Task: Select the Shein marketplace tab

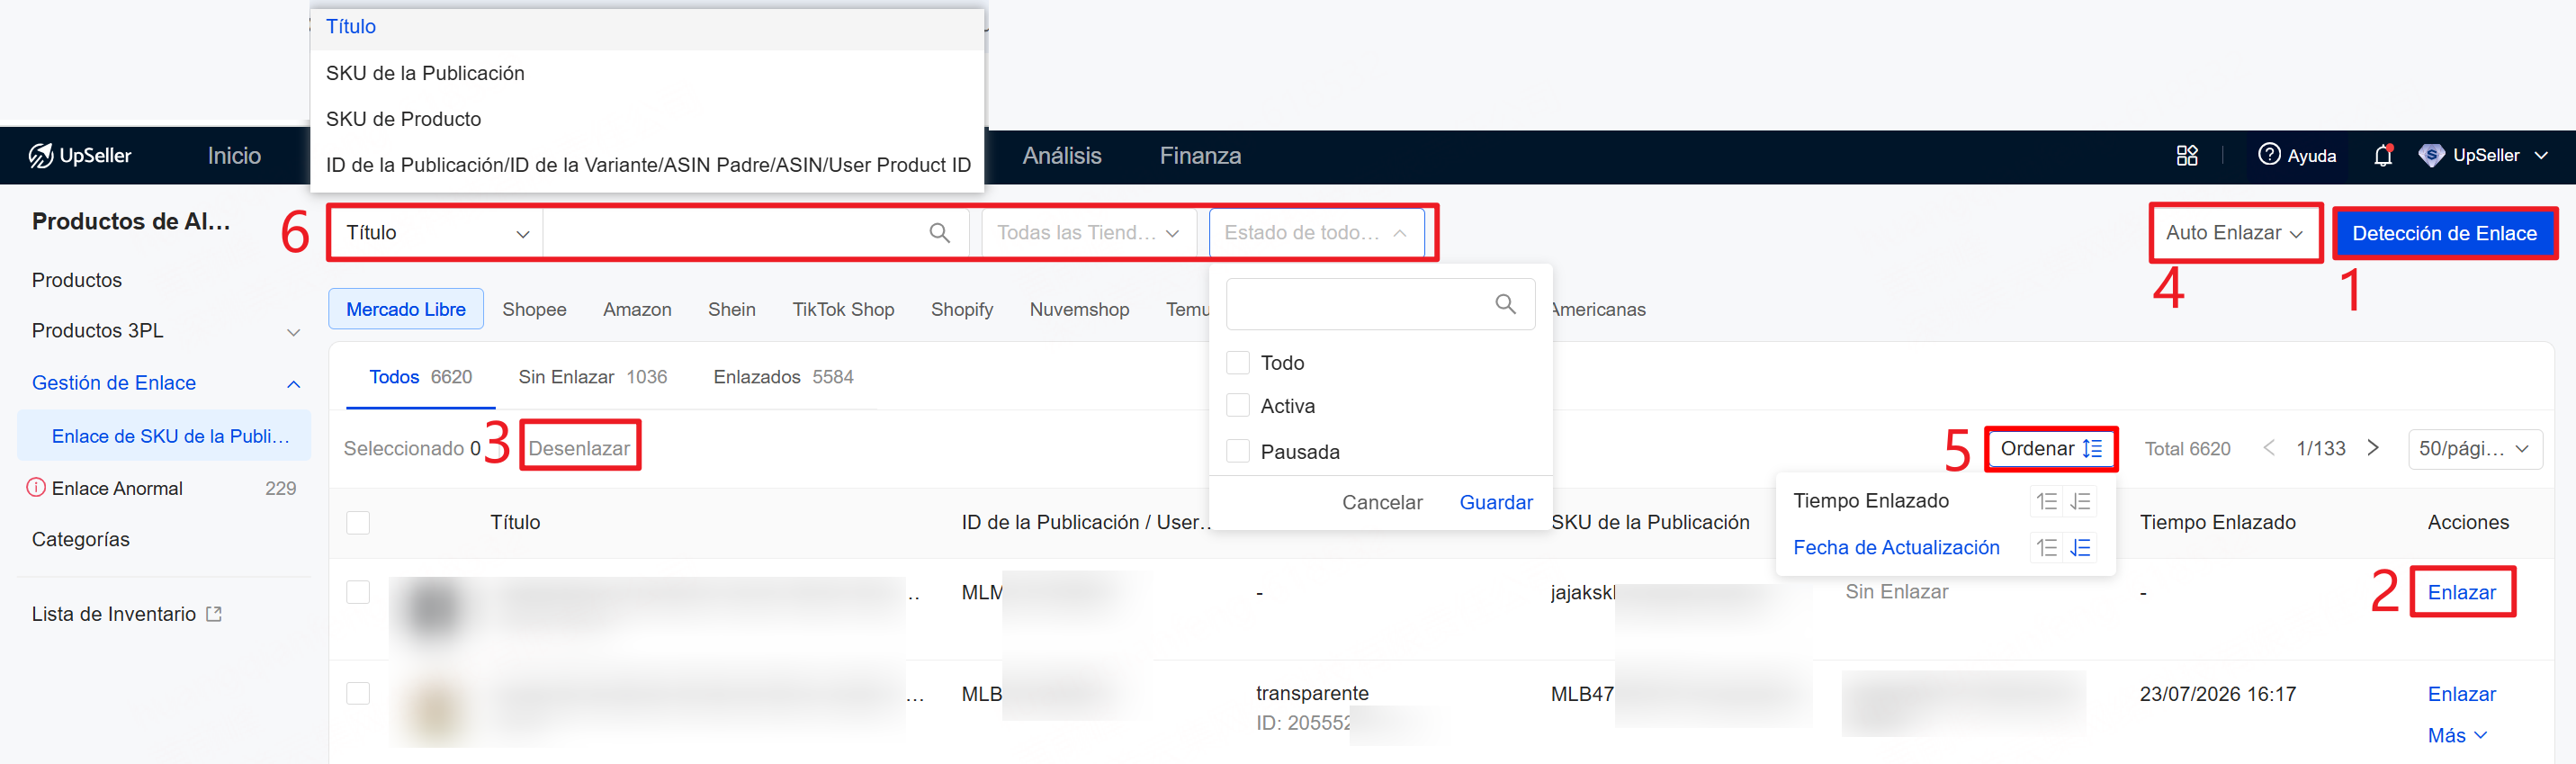Action: click(x=731, y=310)
